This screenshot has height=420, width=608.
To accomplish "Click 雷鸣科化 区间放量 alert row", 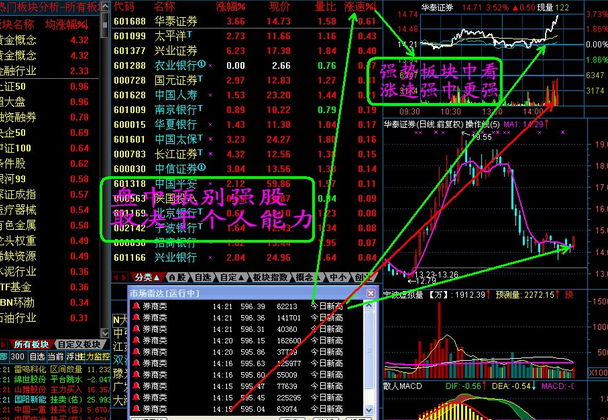I will [55, 370].
